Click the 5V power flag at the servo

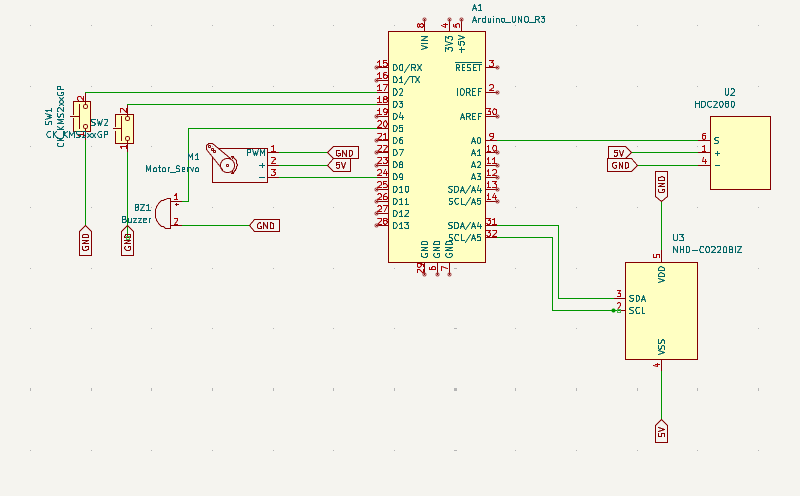341,165
